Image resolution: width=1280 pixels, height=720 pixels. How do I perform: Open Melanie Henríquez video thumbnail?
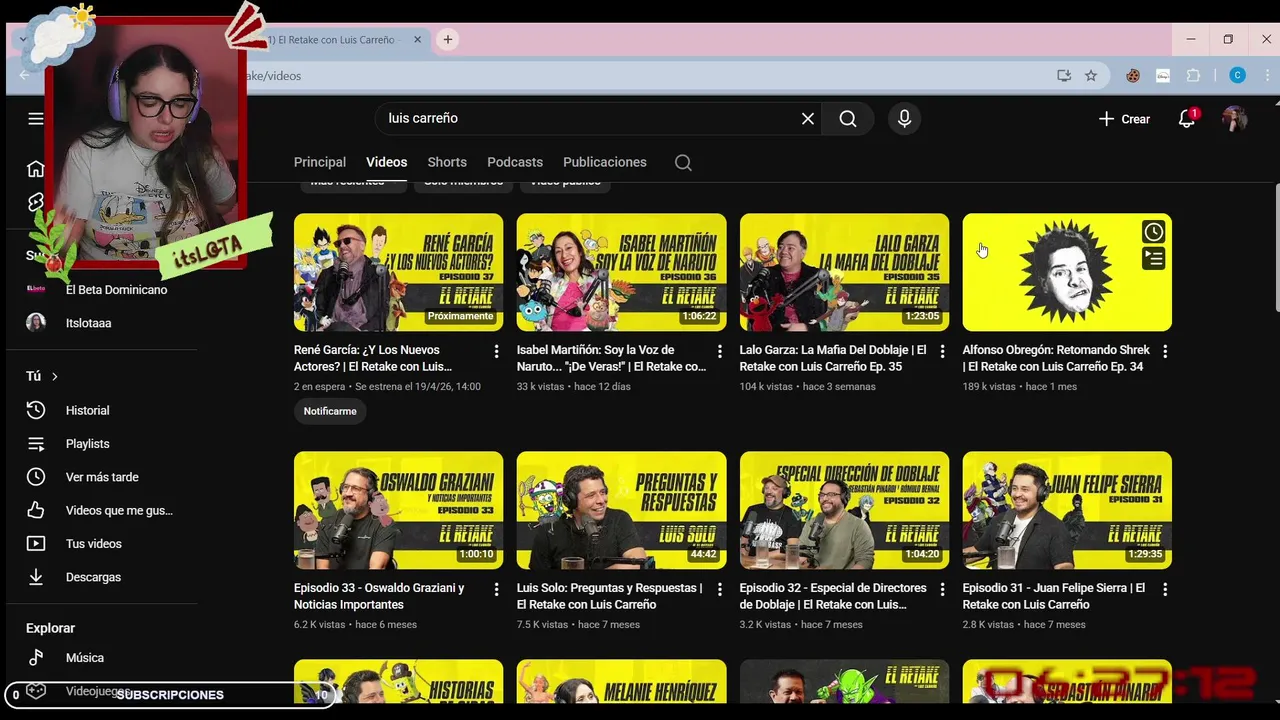(x=622, y=681)
